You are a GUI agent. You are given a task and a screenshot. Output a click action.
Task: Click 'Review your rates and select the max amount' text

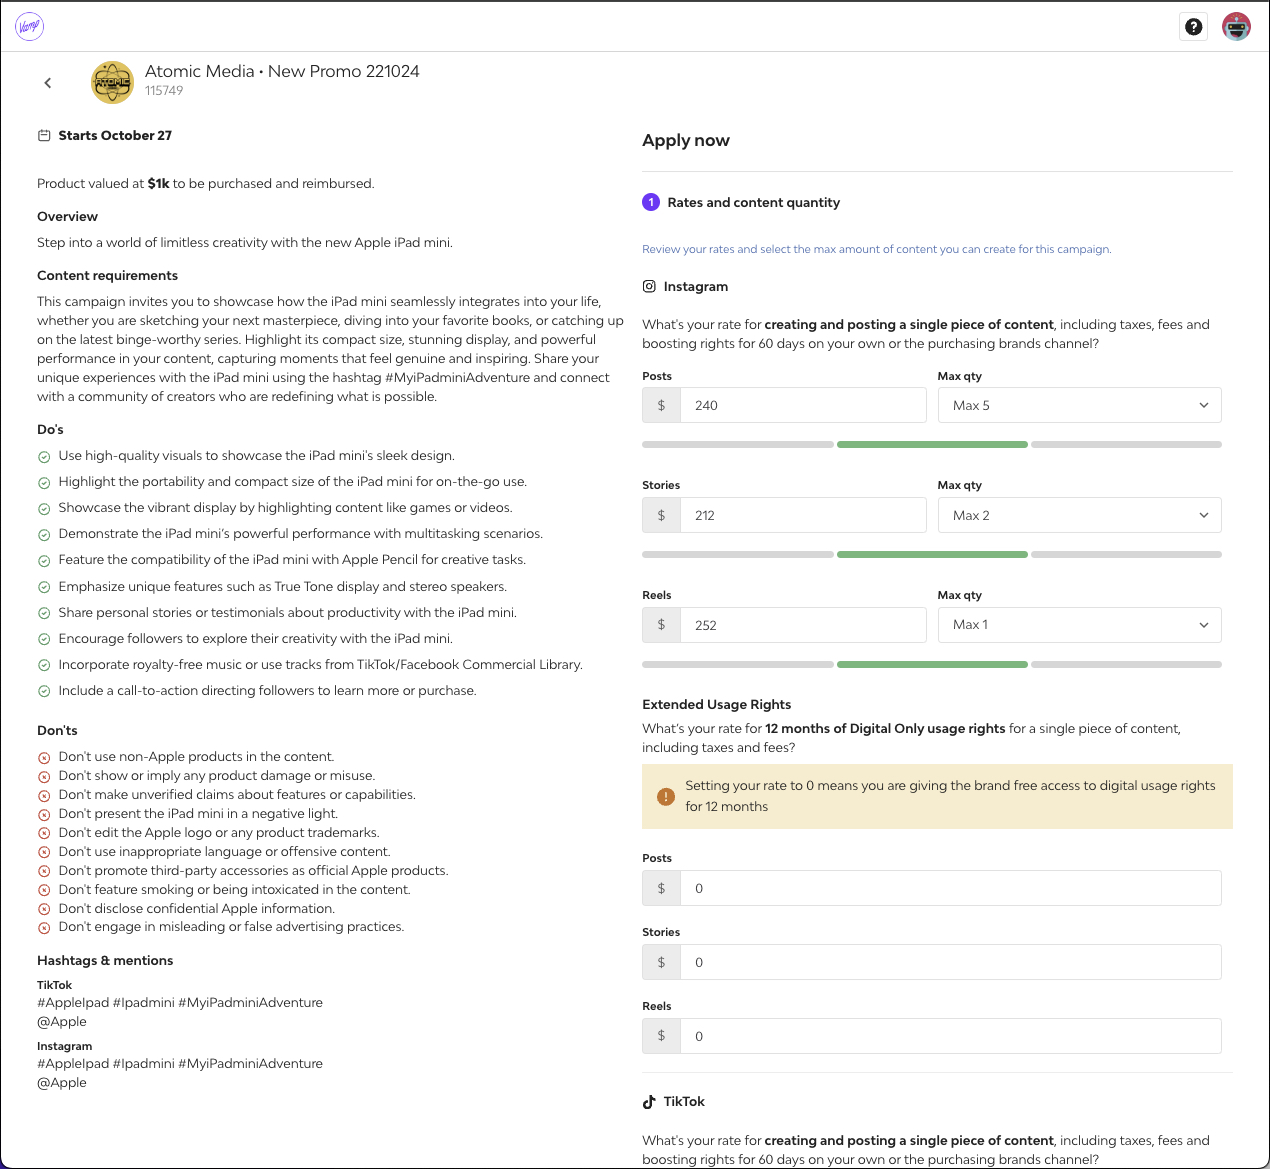coord(877,249)
